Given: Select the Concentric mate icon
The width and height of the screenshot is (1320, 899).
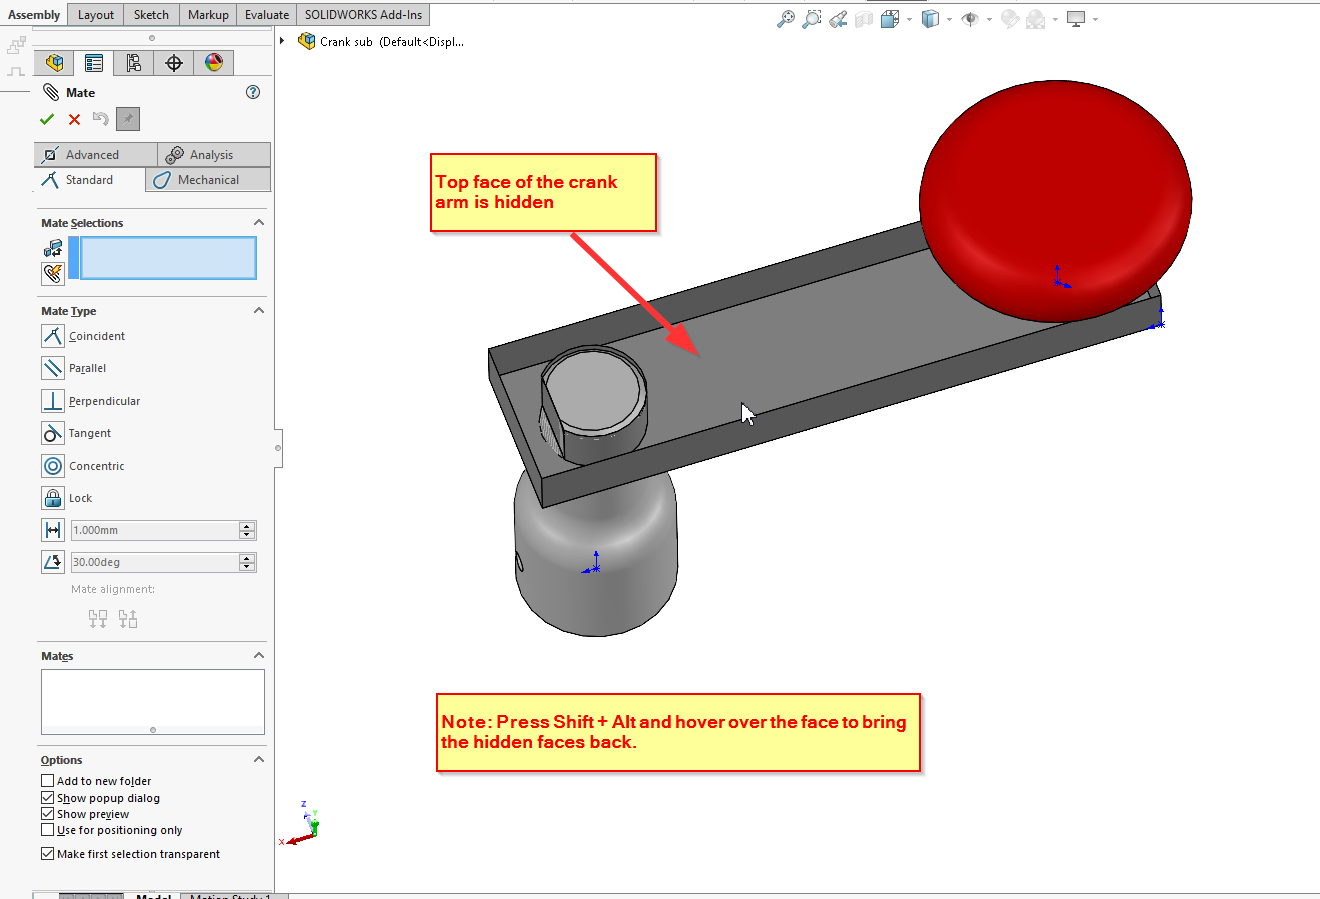Looking at the screenshot, I should click(x=53, y=466).
